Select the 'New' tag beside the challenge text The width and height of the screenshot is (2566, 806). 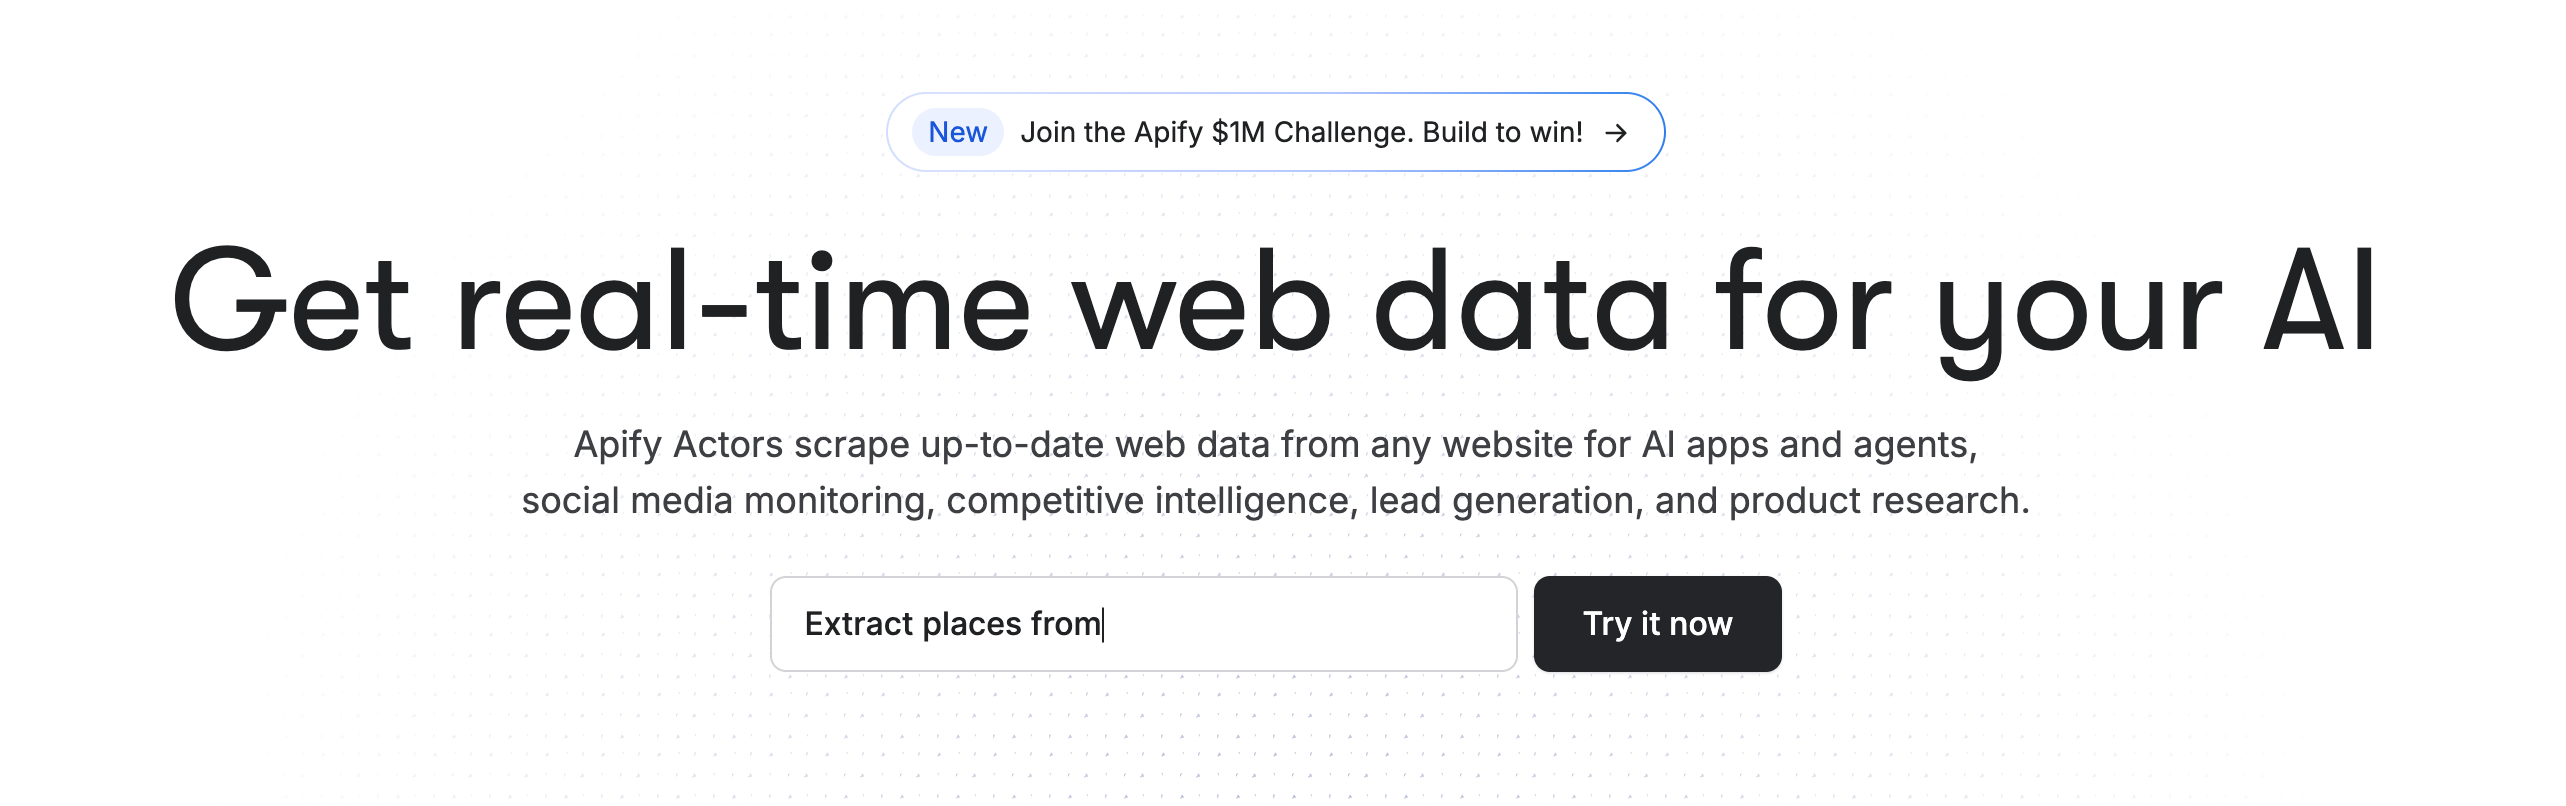[x=956, y=131]
